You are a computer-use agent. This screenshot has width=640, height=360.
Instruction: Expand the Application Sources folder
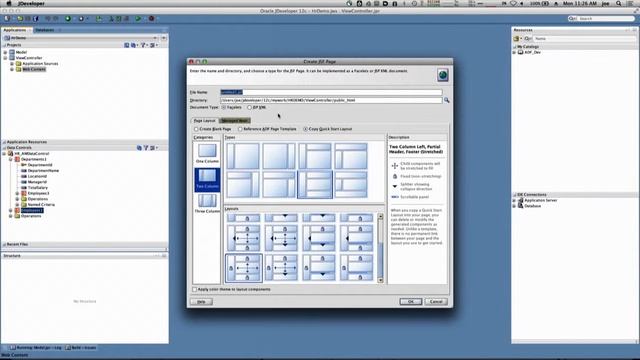pos(12,64)
